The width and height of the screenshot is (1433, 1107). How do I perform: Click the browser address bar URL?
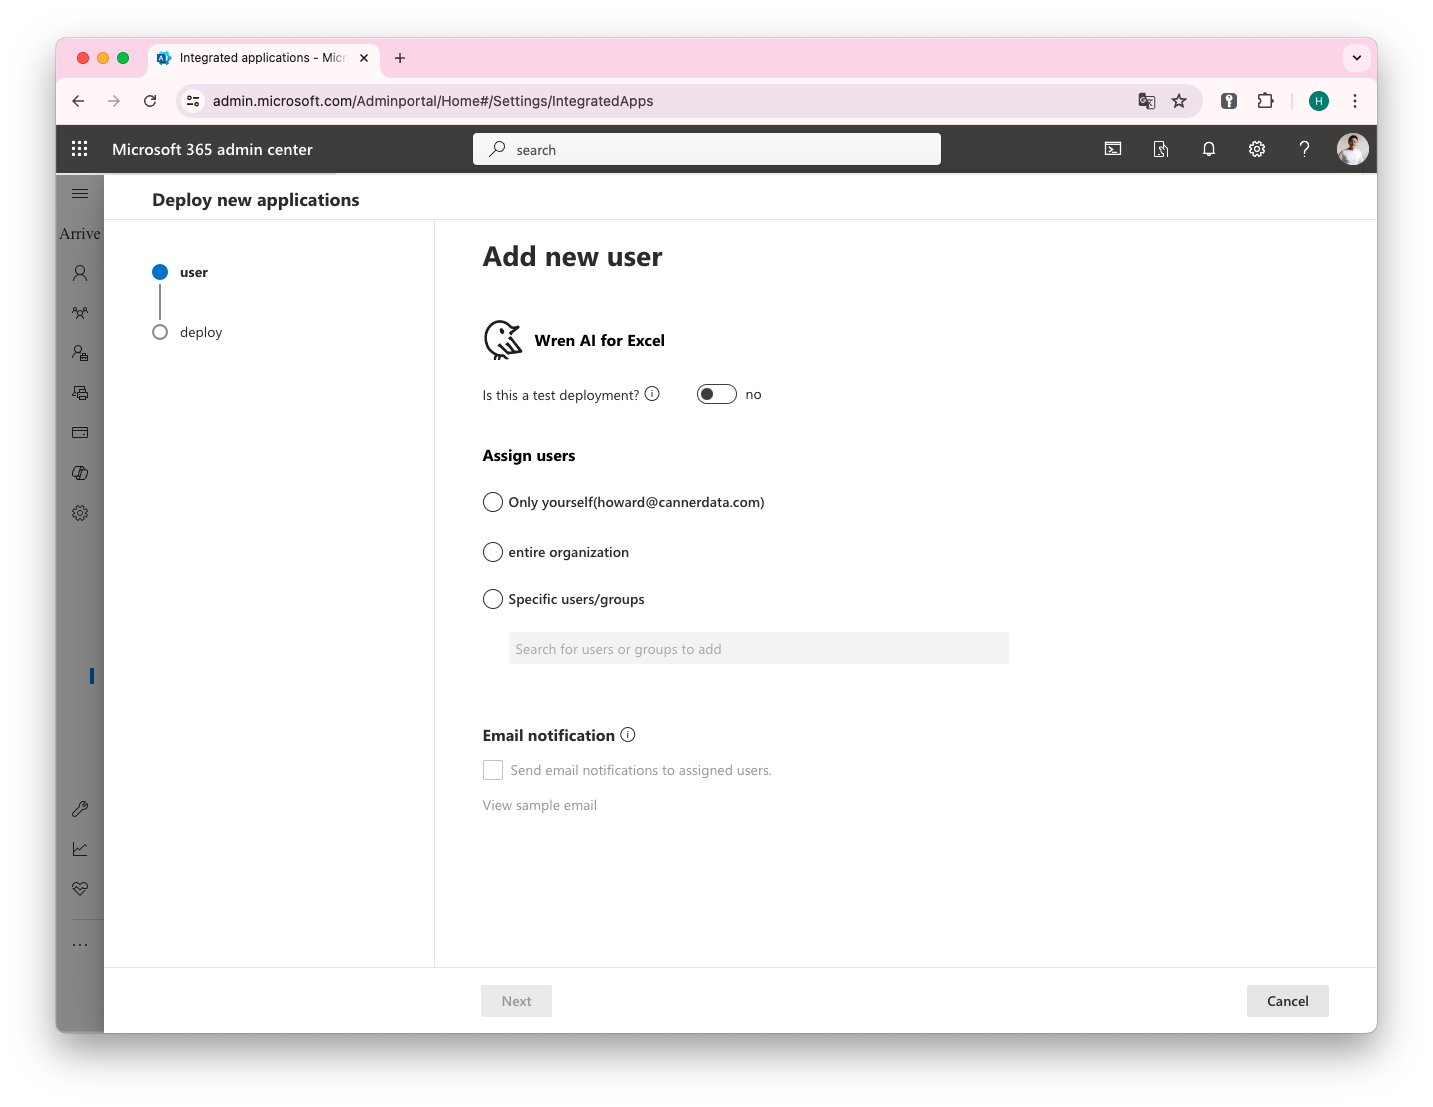click(x=433, y=101)
